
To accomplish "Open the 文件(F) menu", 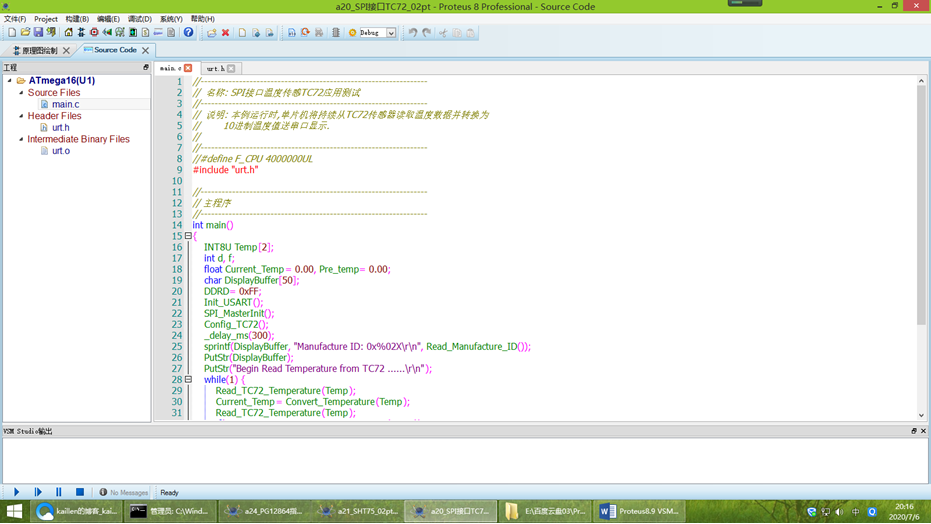I will [x=15, y=19].
